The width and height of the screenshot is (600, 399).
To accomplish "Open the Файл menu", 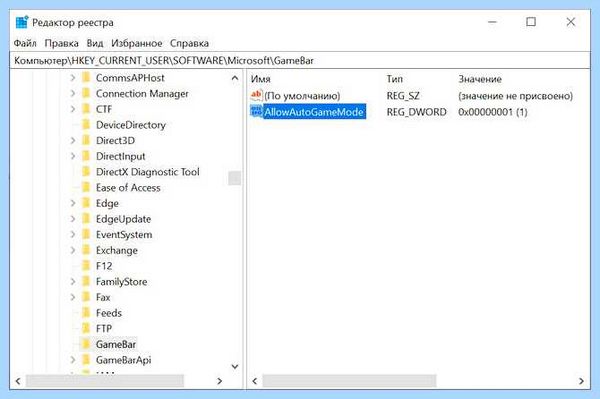I will coord(25,43).
